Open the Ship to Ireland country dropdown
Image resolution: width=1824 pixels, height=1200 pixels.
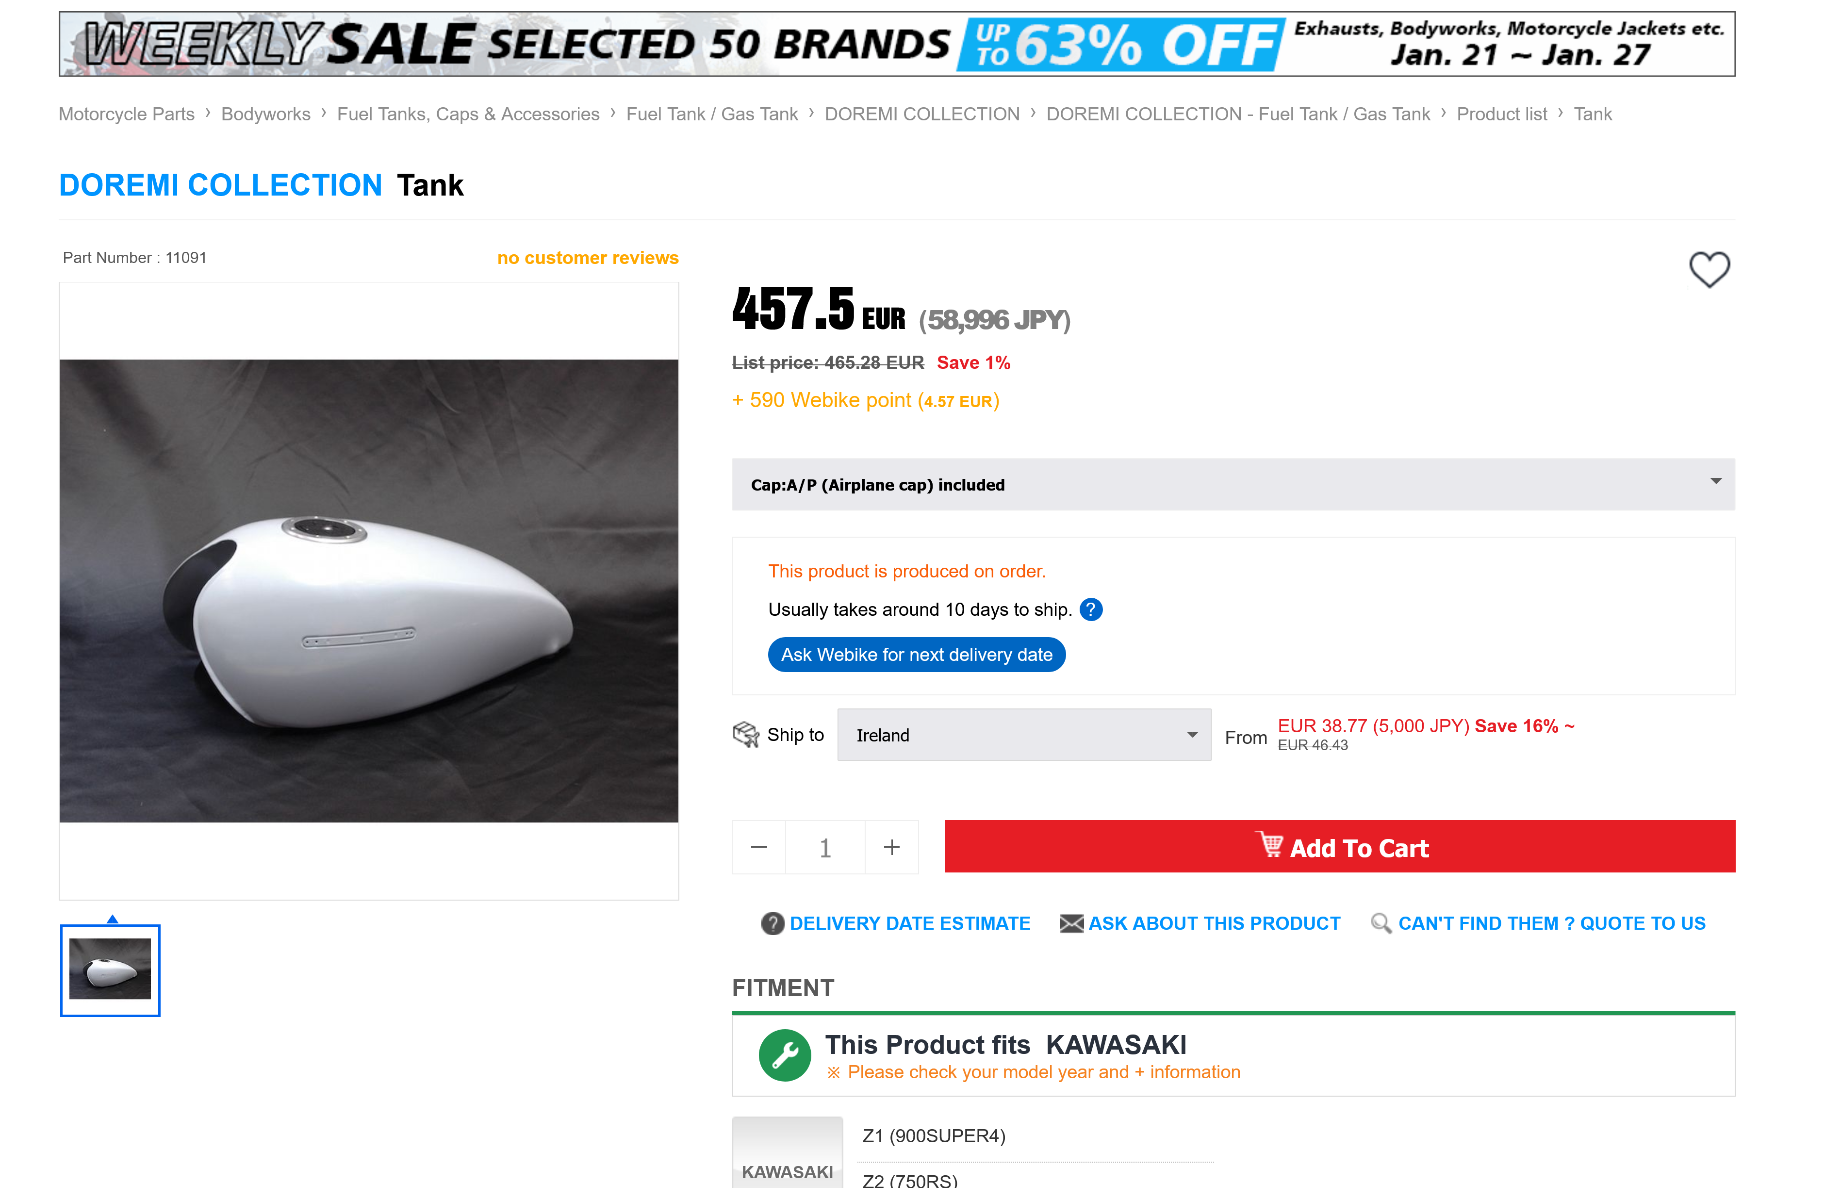pyautogui.click(x=1024, y=735)
